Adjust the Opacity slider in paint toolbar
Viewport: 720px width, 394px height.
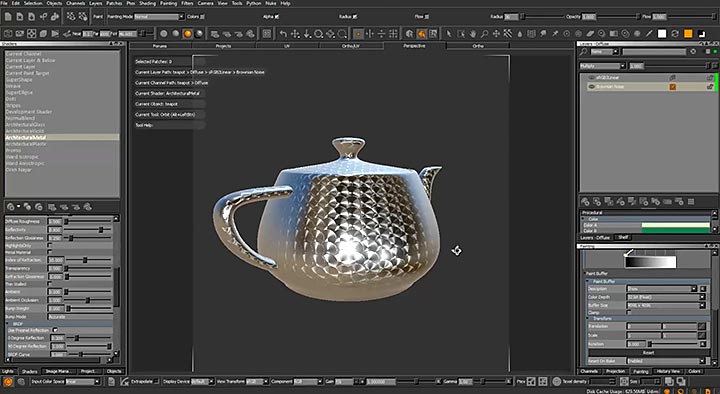click(618, 17)
